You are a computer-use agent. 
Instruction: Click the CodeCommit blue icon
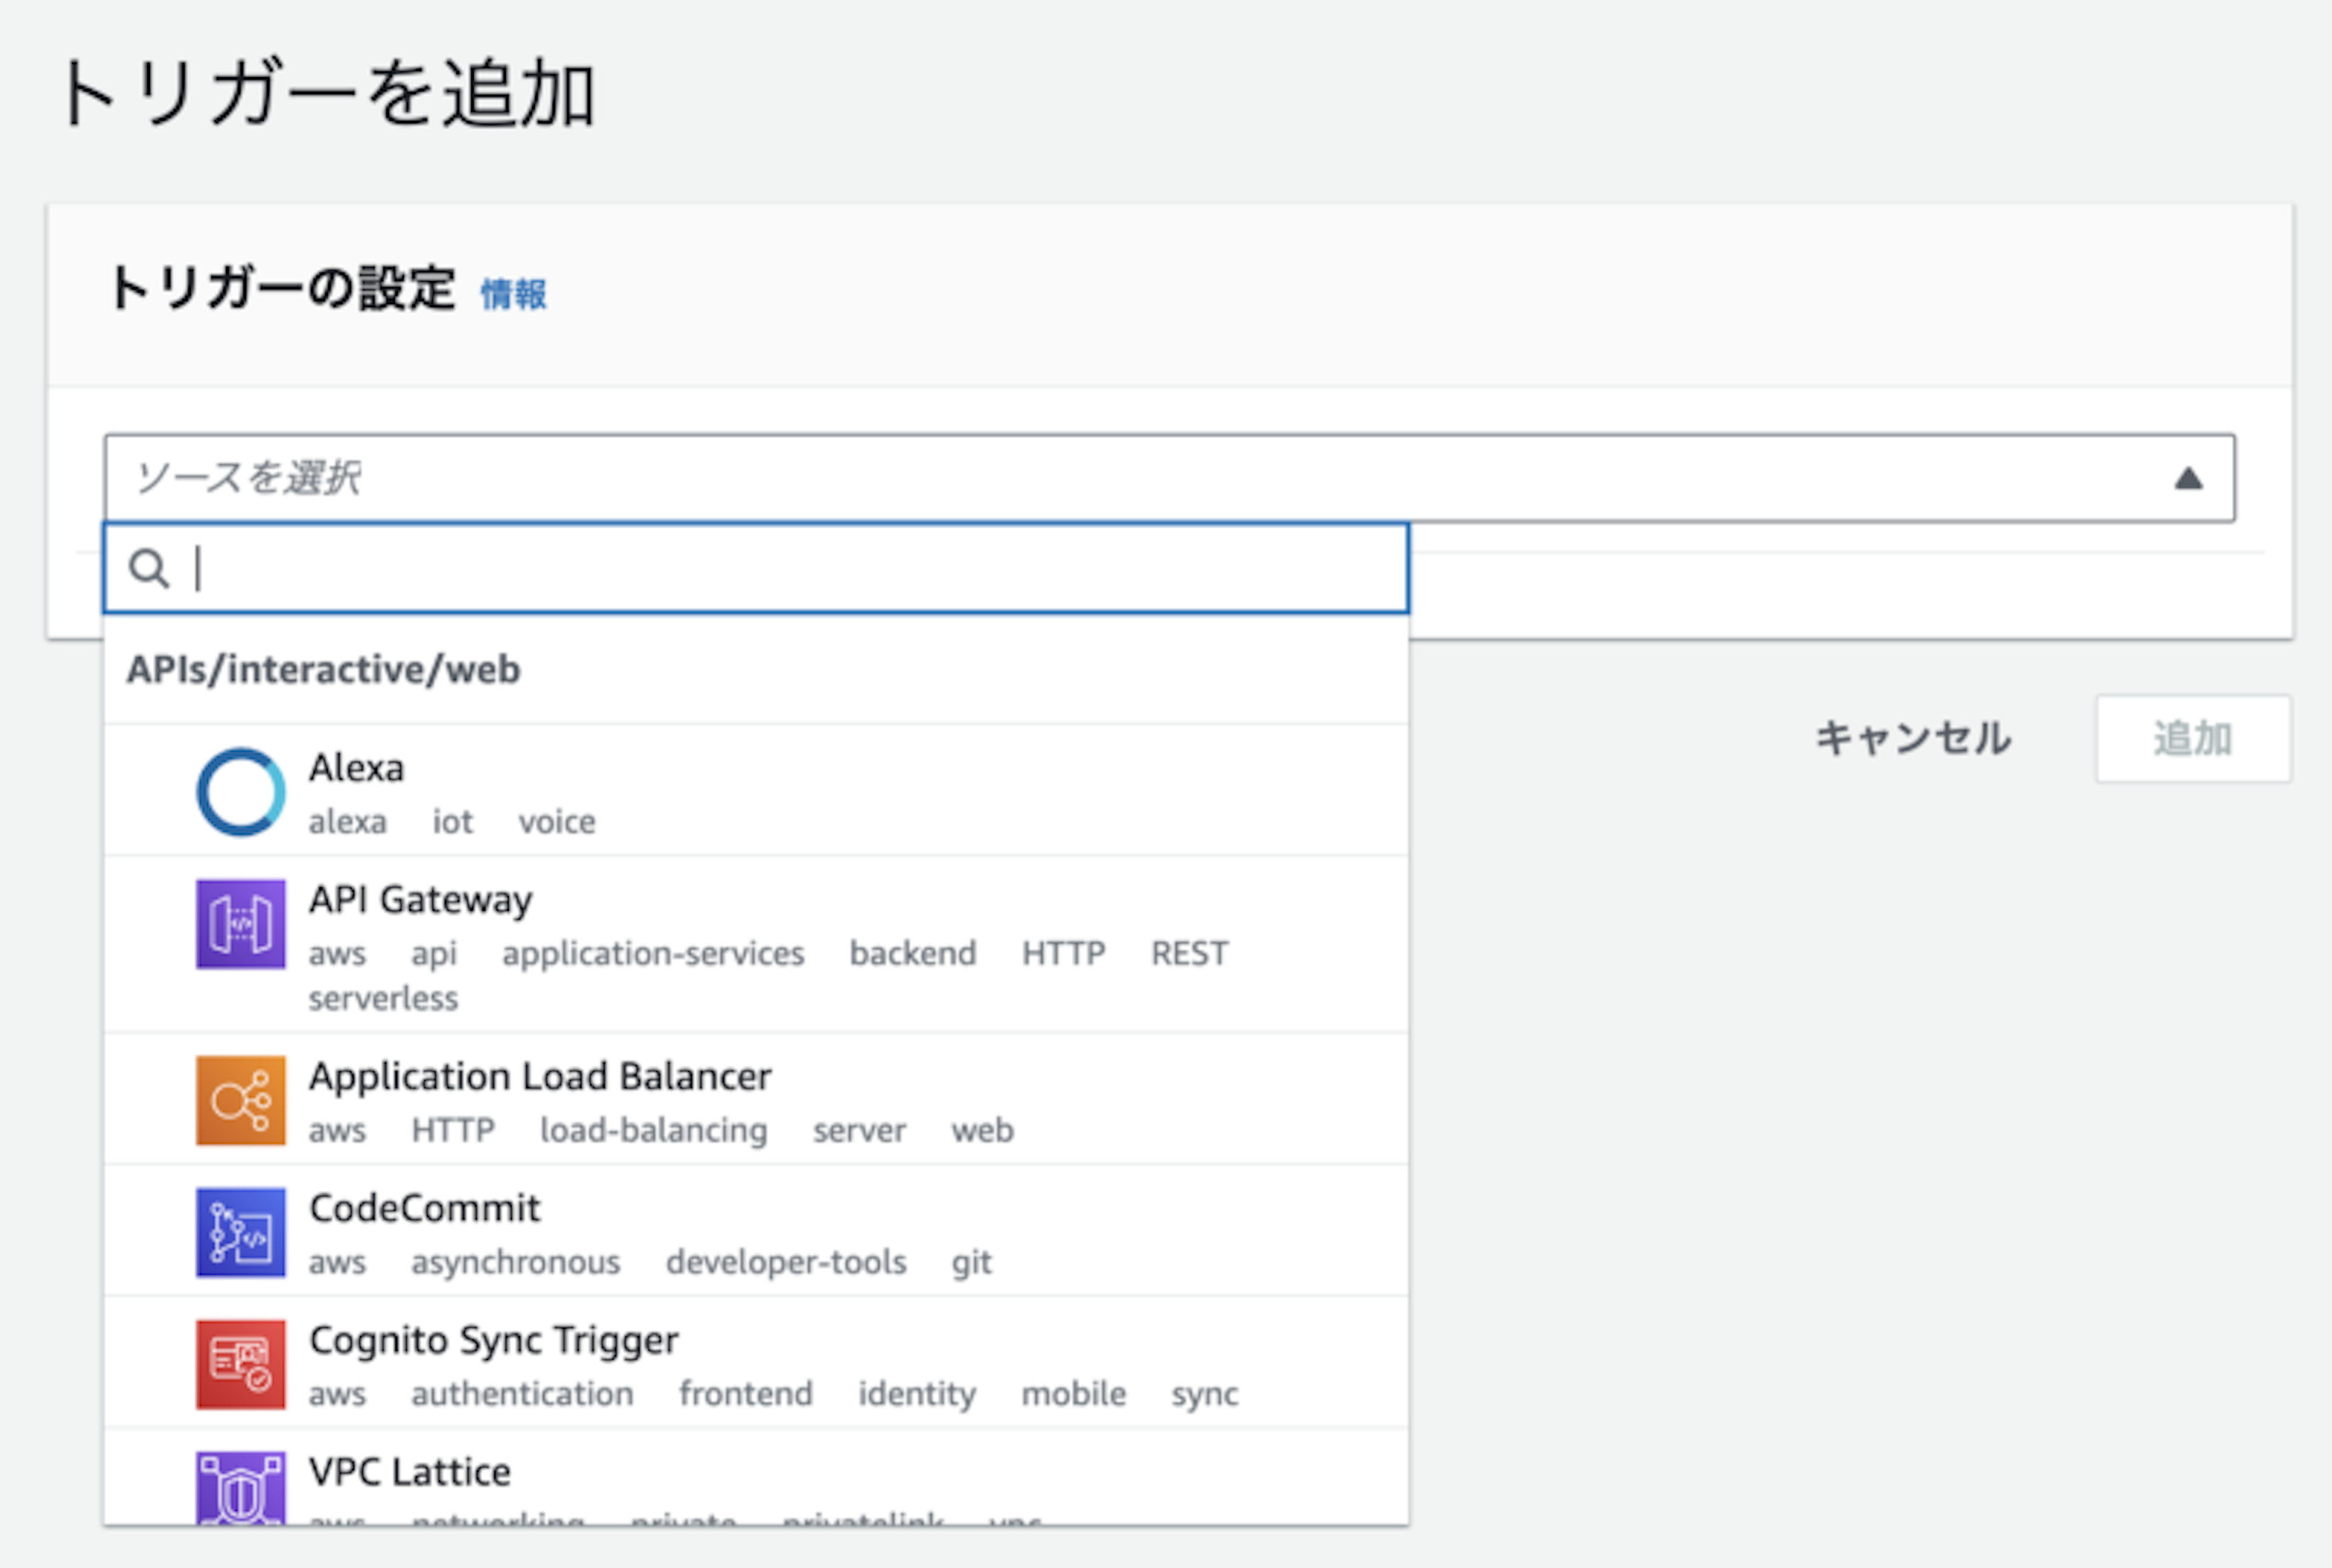click(x=241, y=1232)
